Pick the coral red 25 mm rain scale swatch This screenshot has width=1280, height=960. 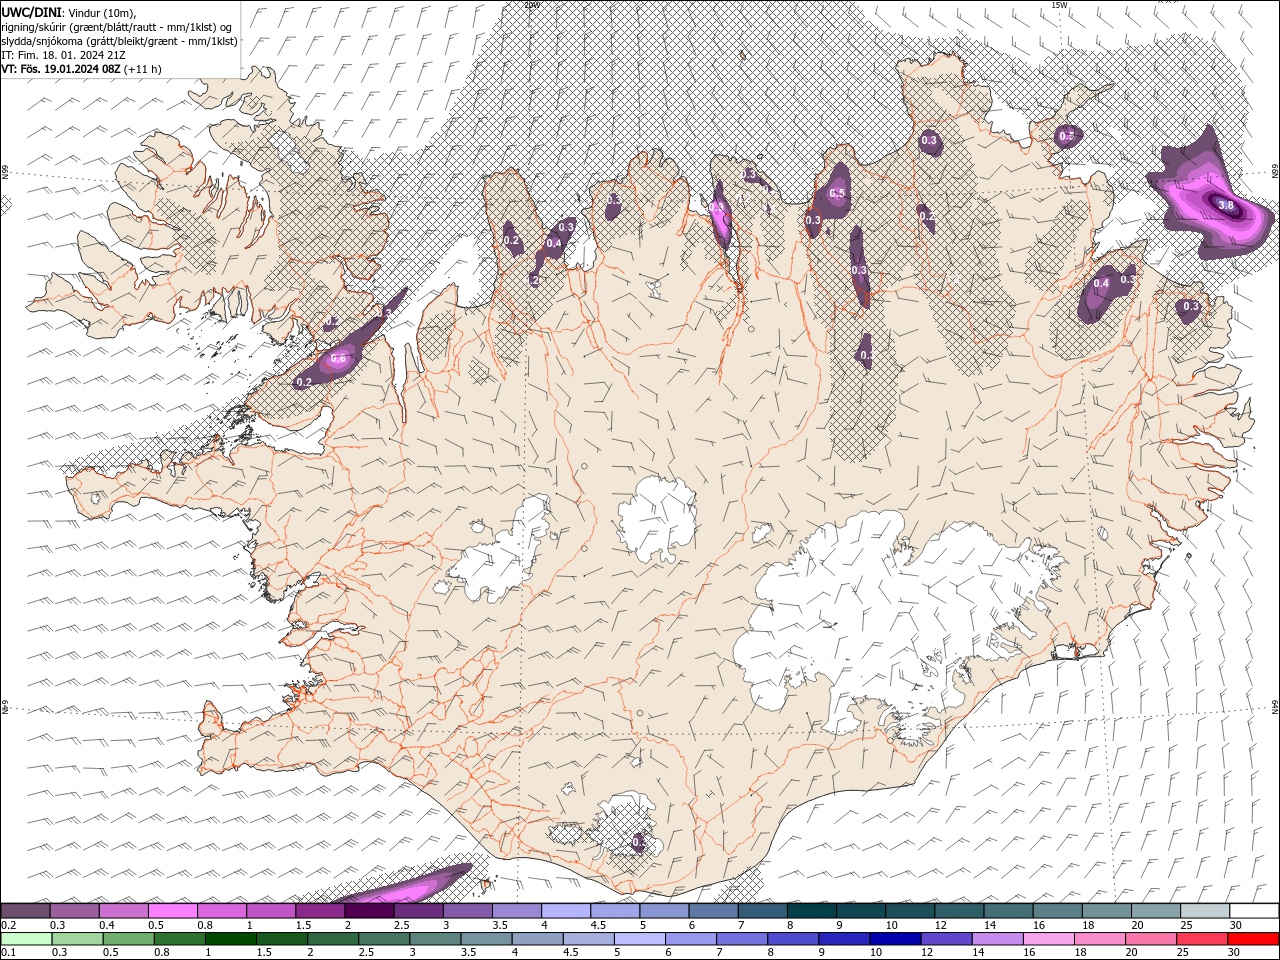(x=1202, y=939)
